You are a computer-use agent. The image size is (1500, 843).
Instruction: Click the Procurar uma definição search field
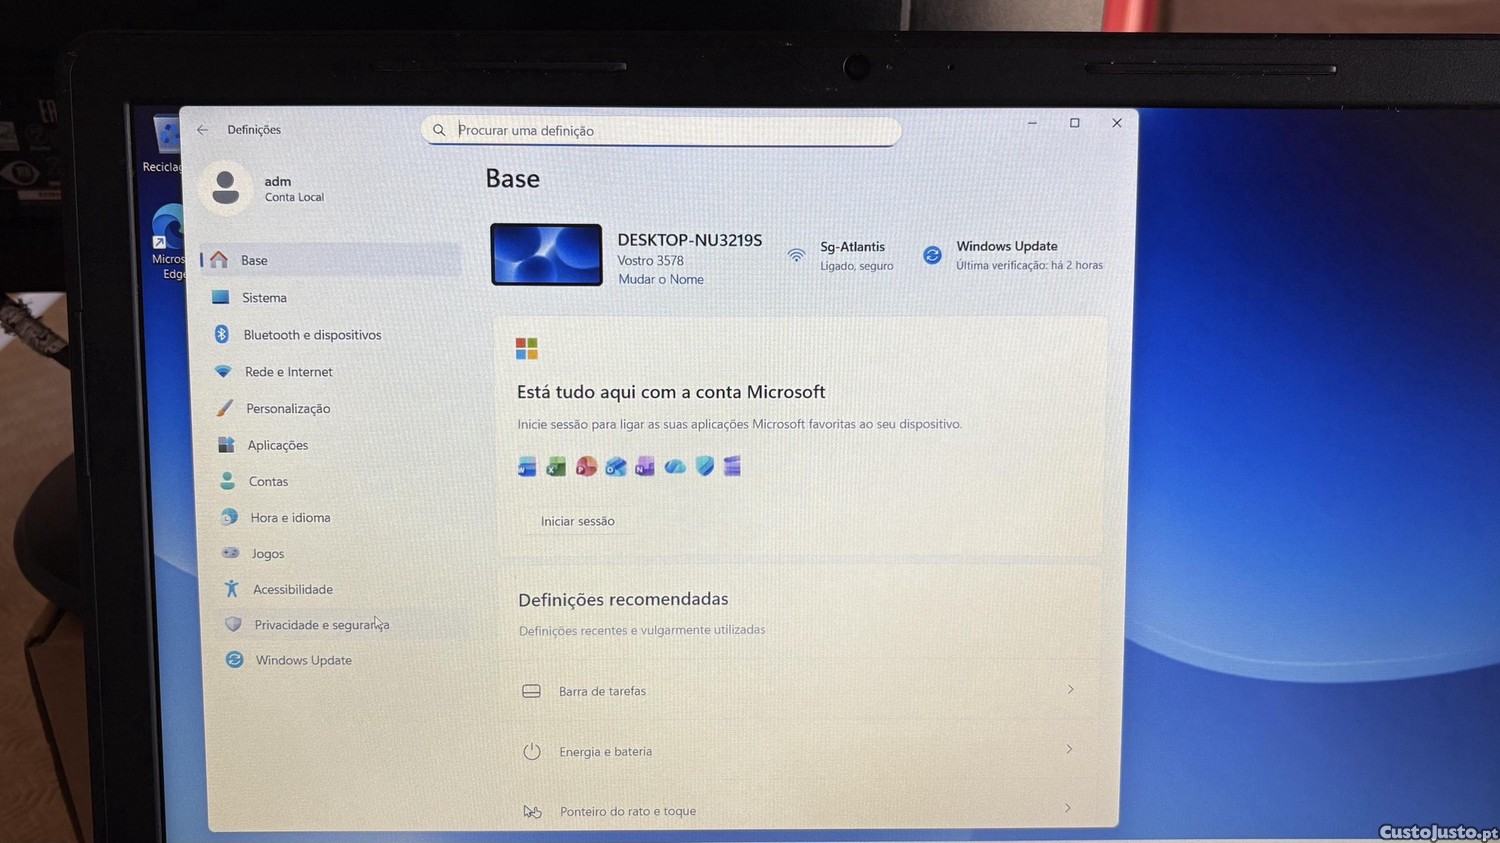click(670, 130)
